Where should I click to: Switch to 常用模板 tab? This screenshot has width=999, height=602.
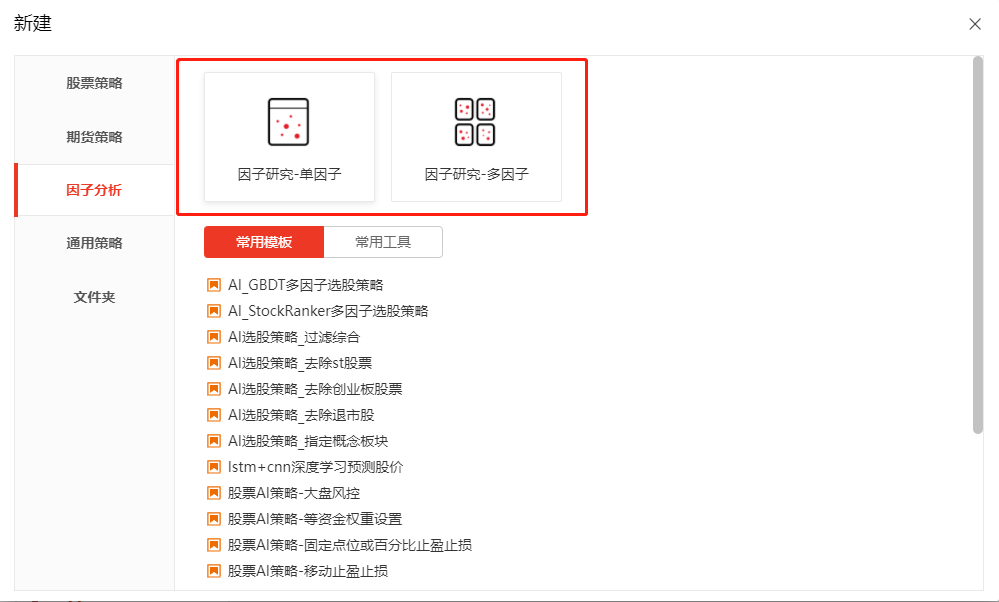click(264, 242)
